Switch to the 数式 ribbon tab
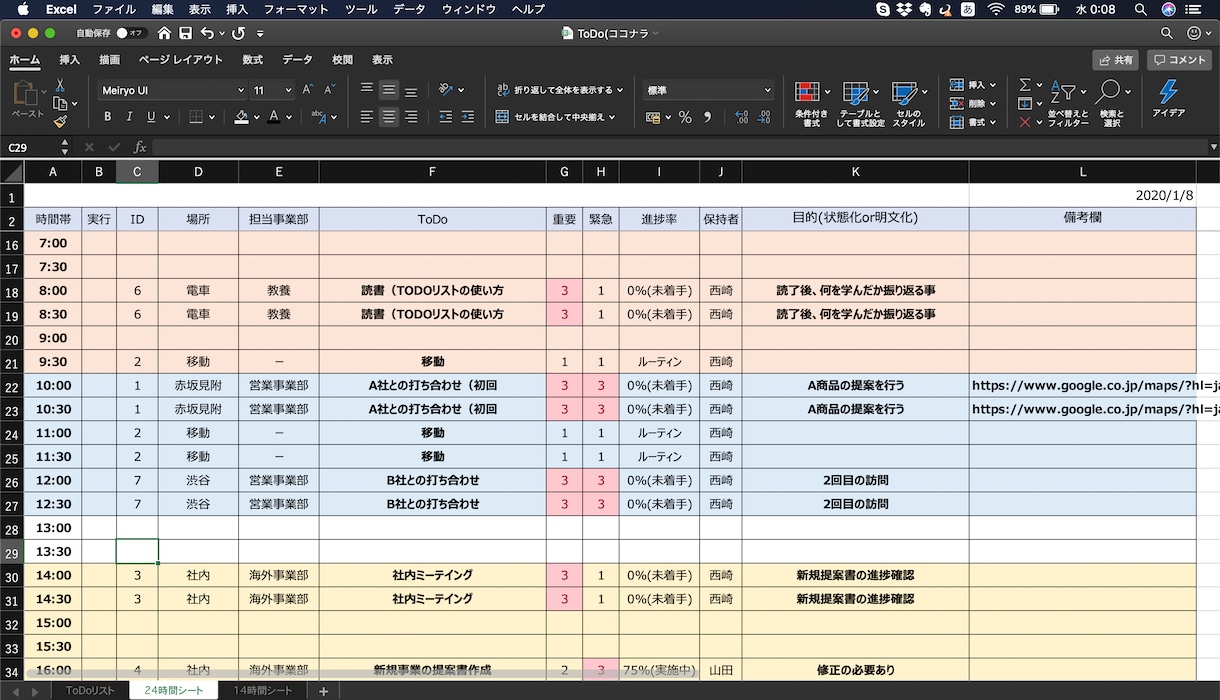Screen dimensions: 1220x700 pos(253,60)
